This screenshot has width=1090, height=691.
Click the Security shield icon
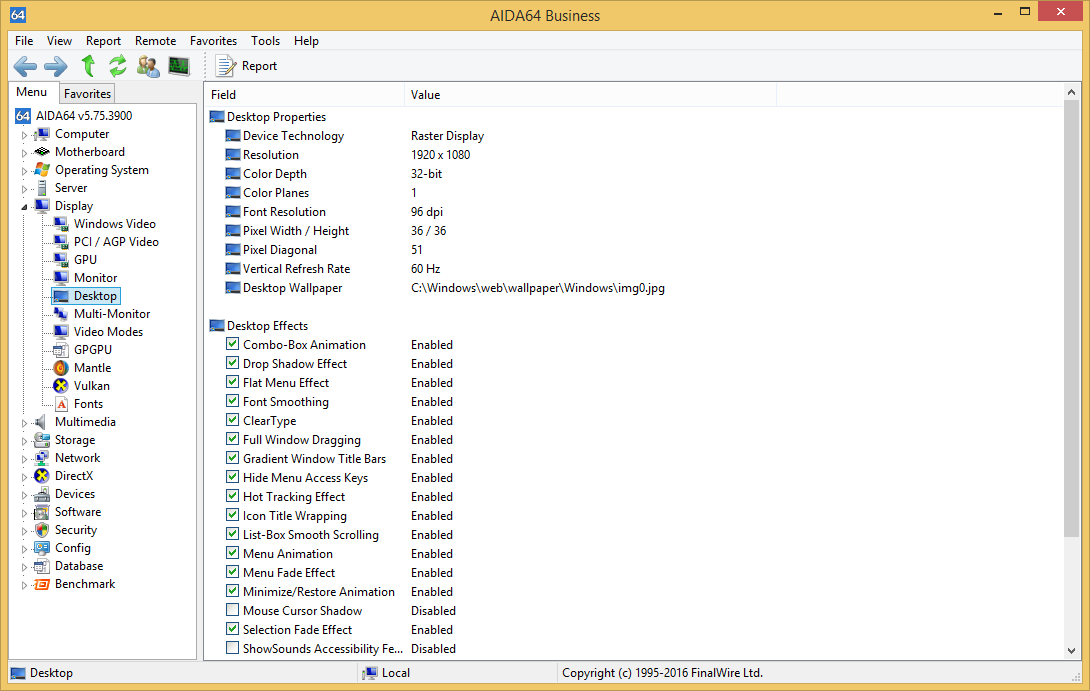pyautogui.click(x=42, y=530)
